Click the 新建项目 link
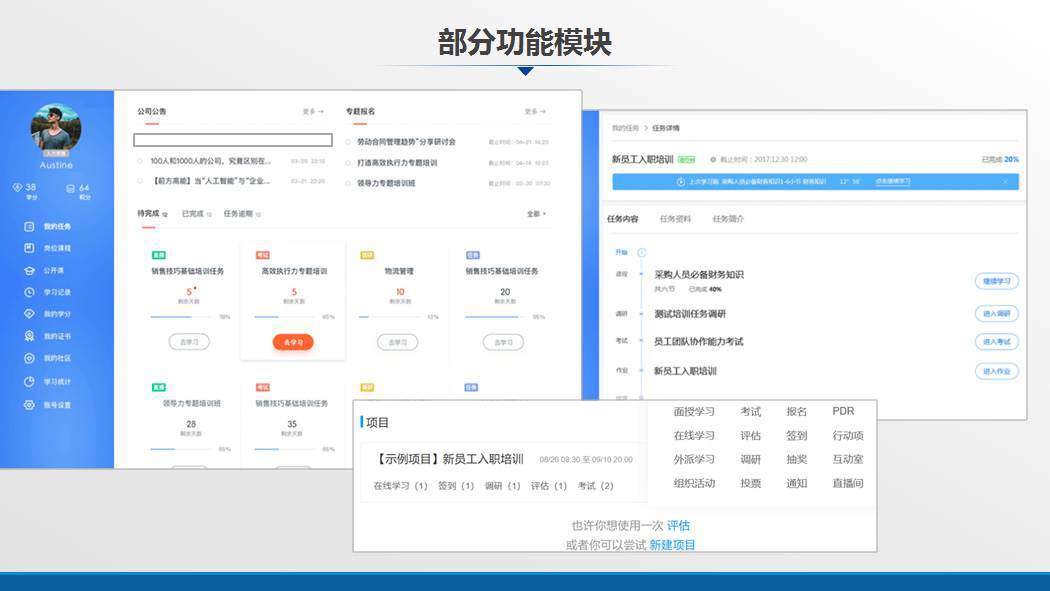The width and height of the screenshot is (1050, 591). coord(672,545)
